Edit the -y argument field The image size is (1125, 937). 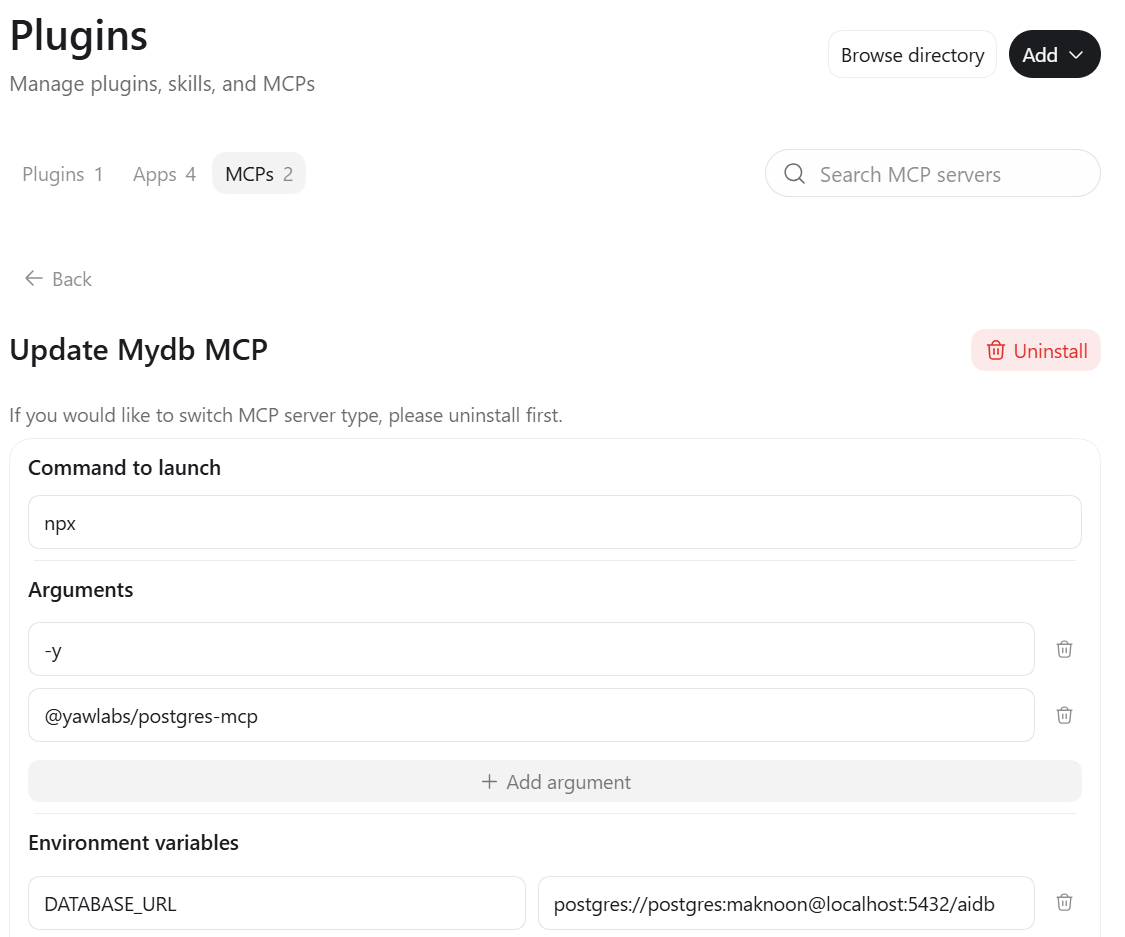[531, 650]
